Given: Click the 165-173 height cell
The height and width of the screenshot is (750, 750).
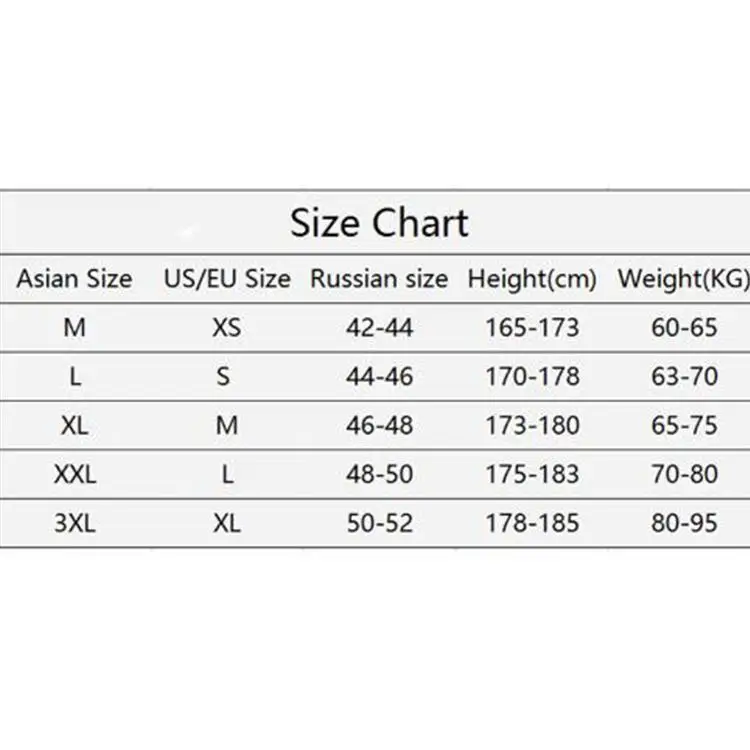Looking at the screenshot, I should pos(532,327).
